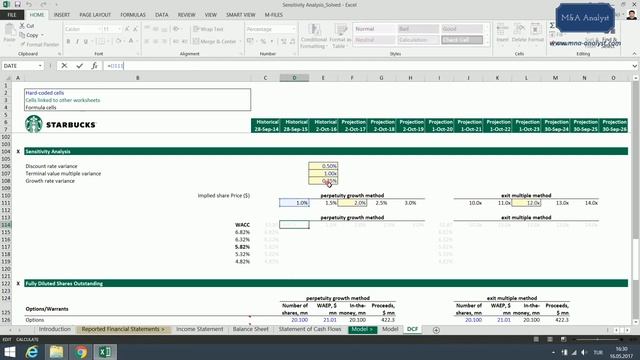Apply the Good cell style
Image resolution: width=640 pixels, height=360 pixels.
pos(462,29)
